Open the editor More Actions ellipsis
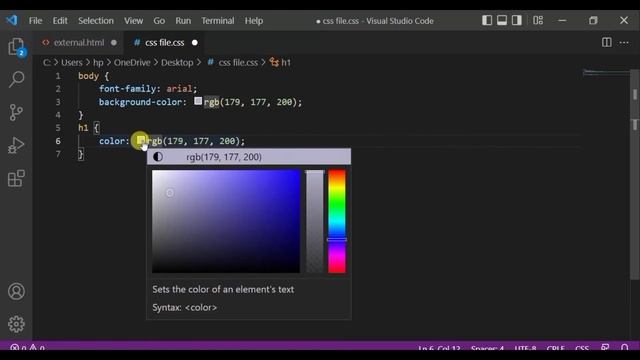 [x=624, y=42]
